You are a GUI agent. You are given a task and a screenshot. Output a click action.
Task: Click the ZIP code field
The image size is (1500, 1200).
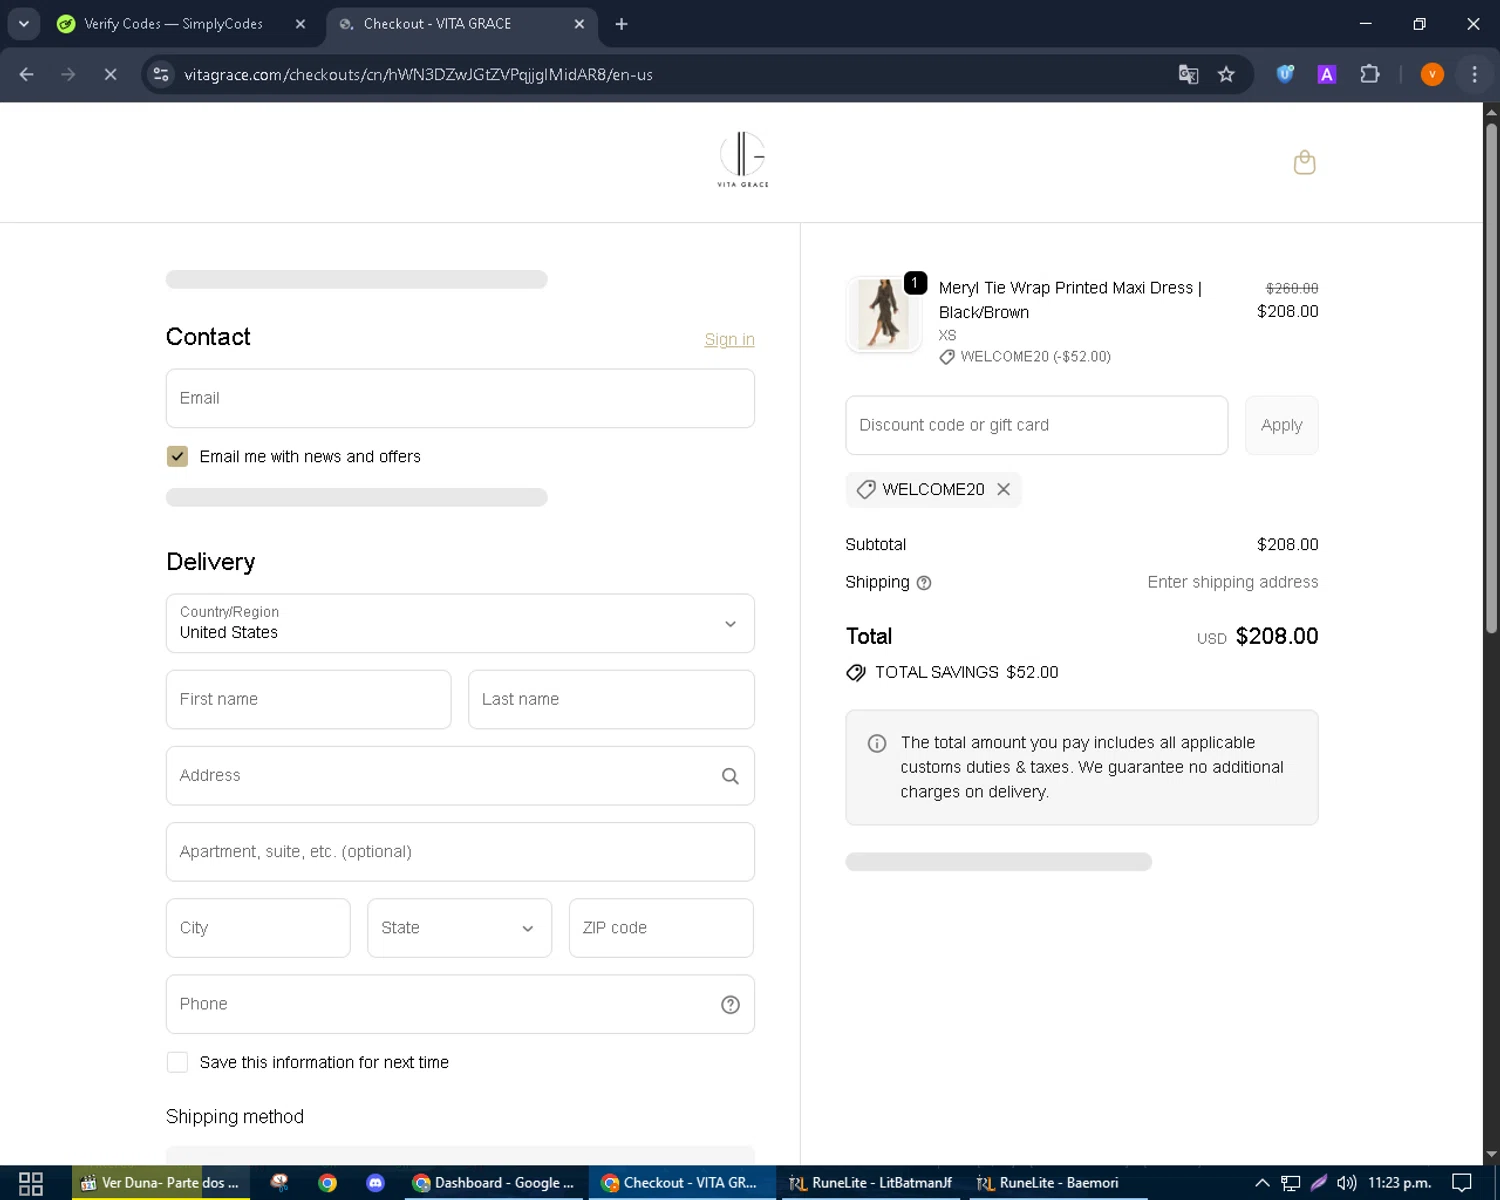(x=661, y=928)
